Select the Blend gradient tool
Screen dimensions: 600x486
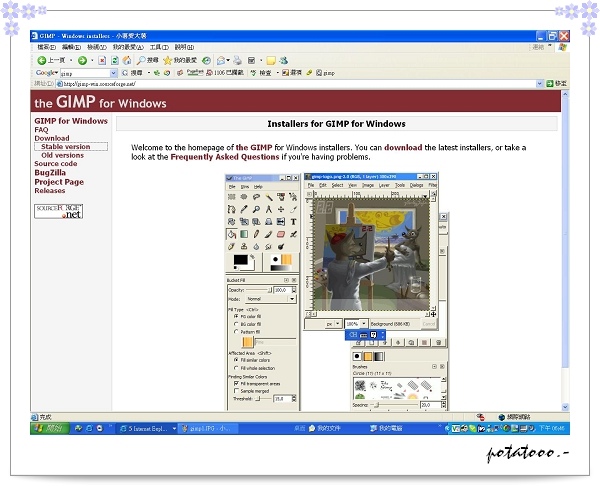244,234
